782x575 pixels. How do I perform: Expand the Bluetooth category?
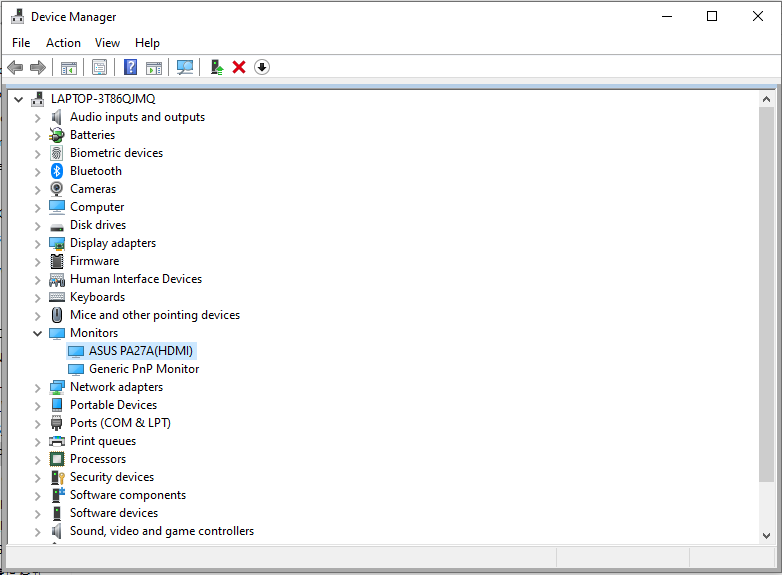coord(37,172)
